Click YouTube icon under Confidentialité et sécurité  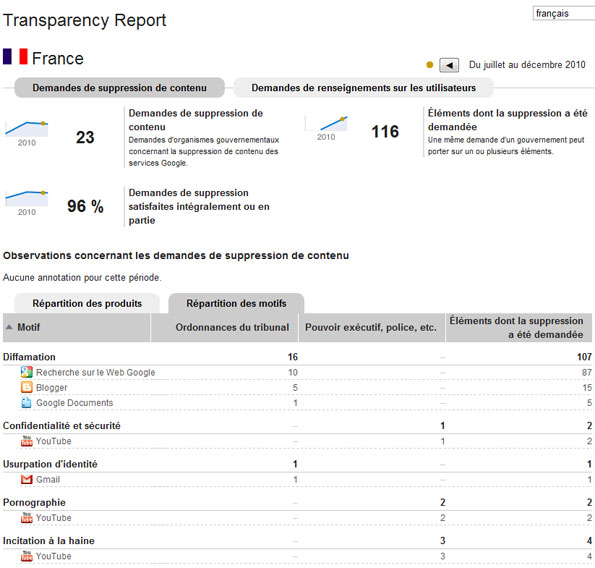tap(27, 441)
